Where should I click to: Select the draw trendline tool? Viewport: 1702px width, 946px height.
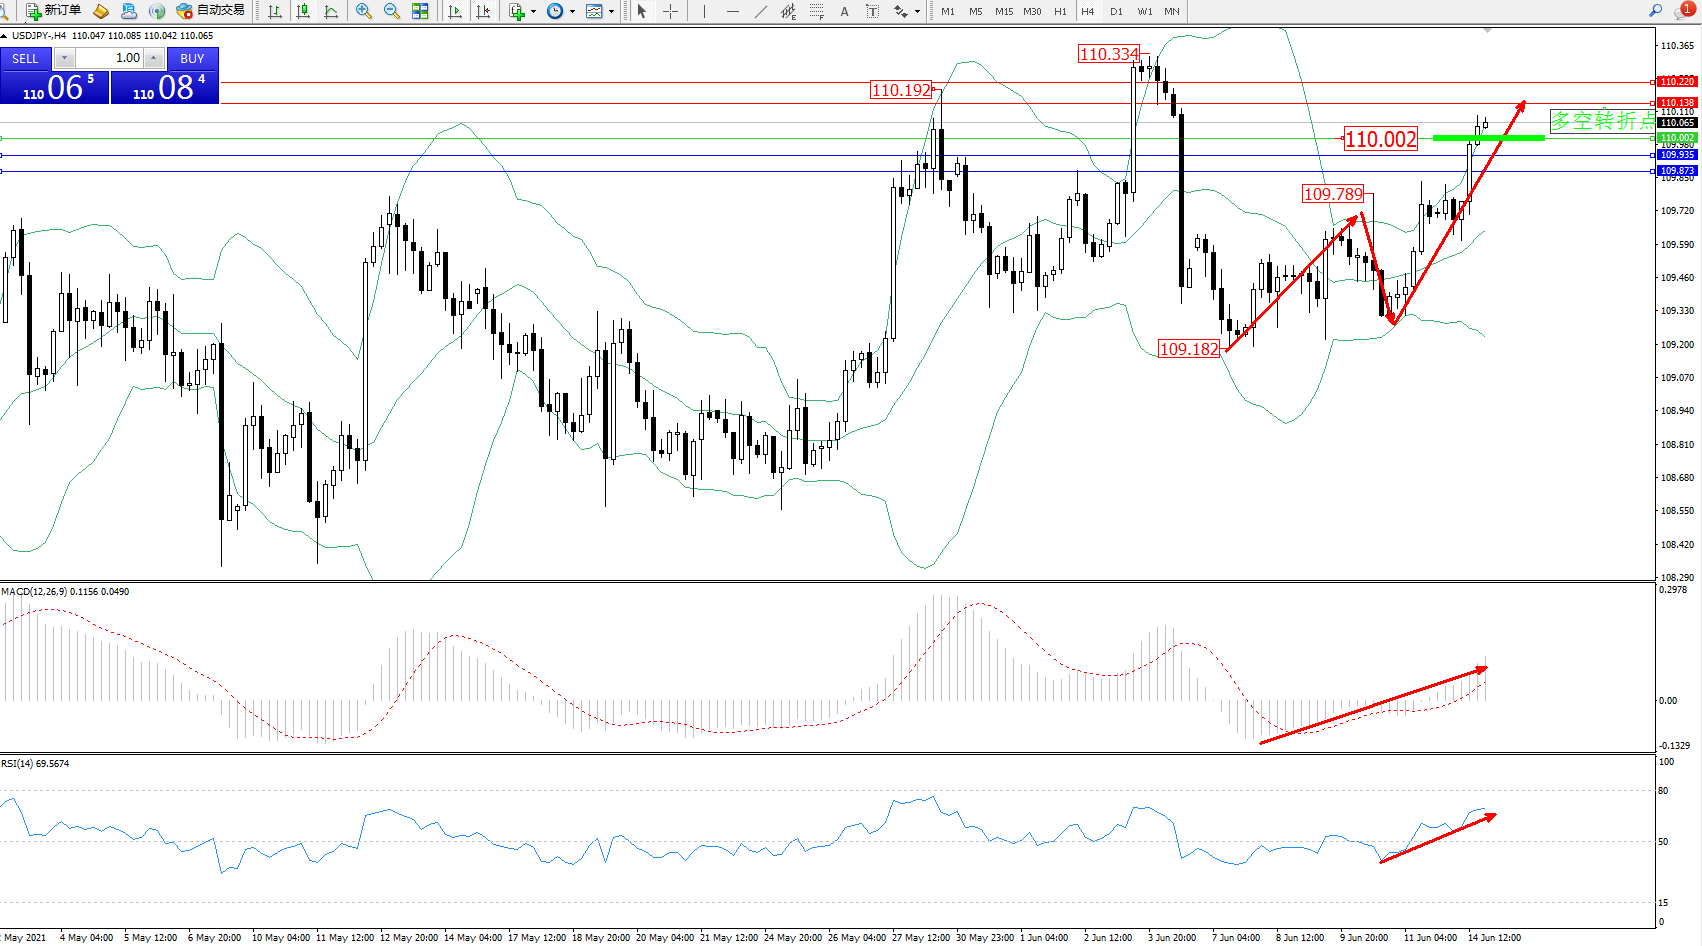pos(761,11)
